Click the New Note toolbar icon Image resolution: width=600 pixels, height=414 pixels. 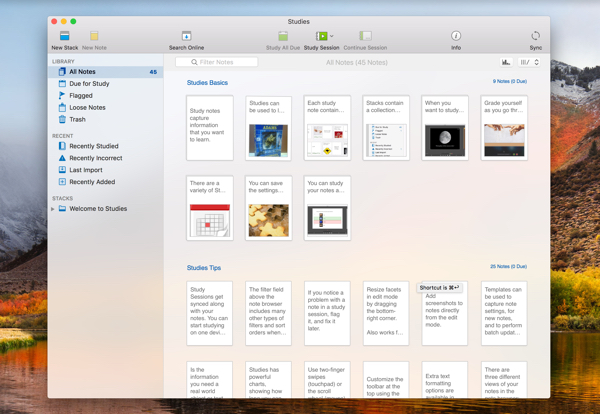click(94, 36)
